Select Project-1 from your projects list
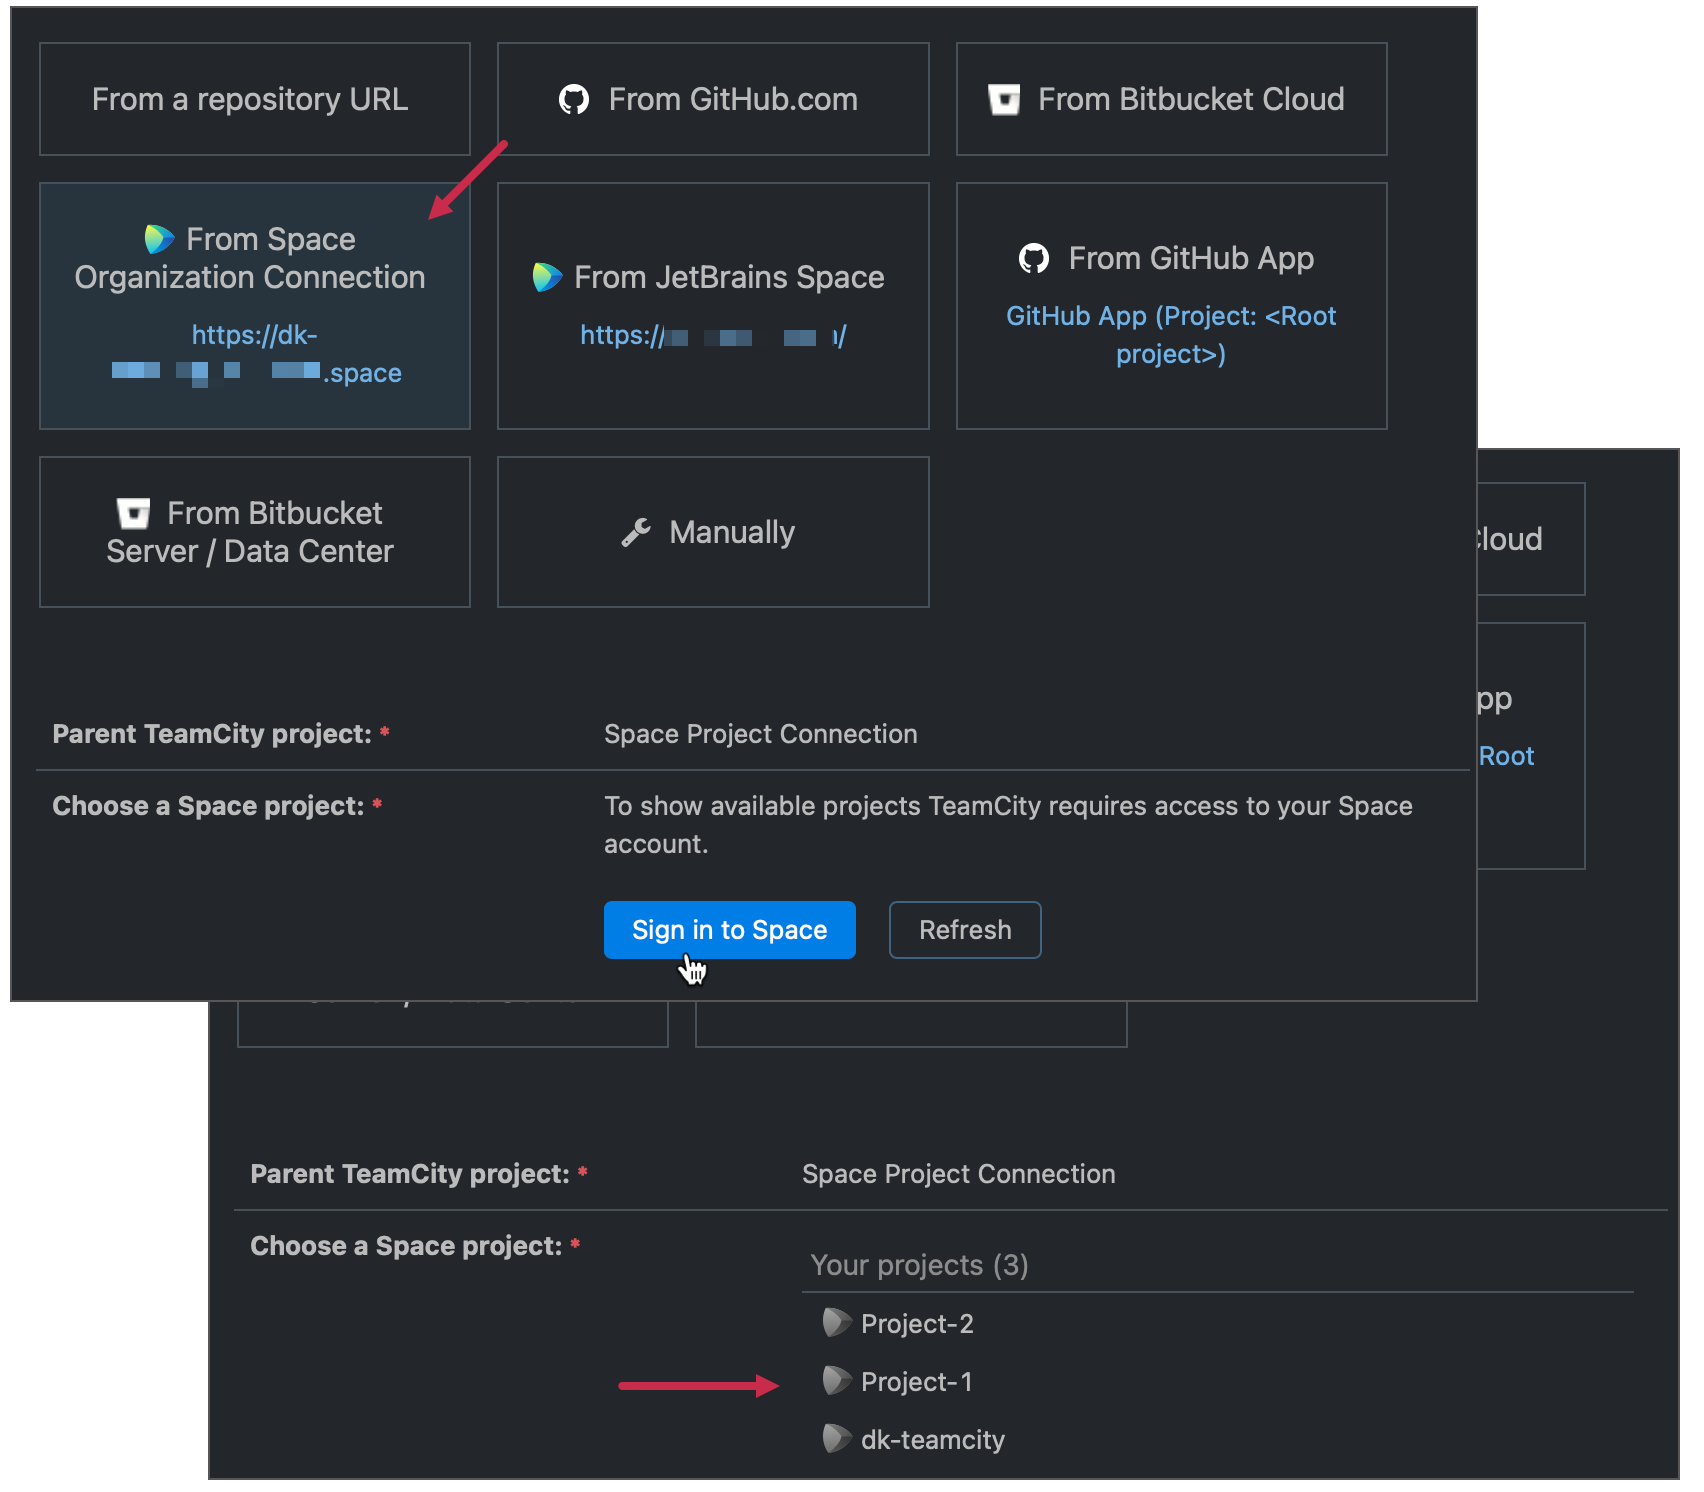The image size is (1704, 1492). pos(916,1382)
